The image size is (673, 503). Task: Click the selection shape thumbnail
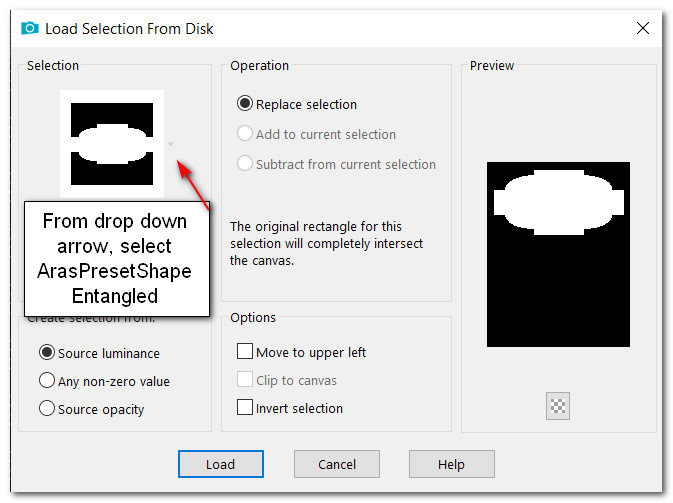[111, 143]
